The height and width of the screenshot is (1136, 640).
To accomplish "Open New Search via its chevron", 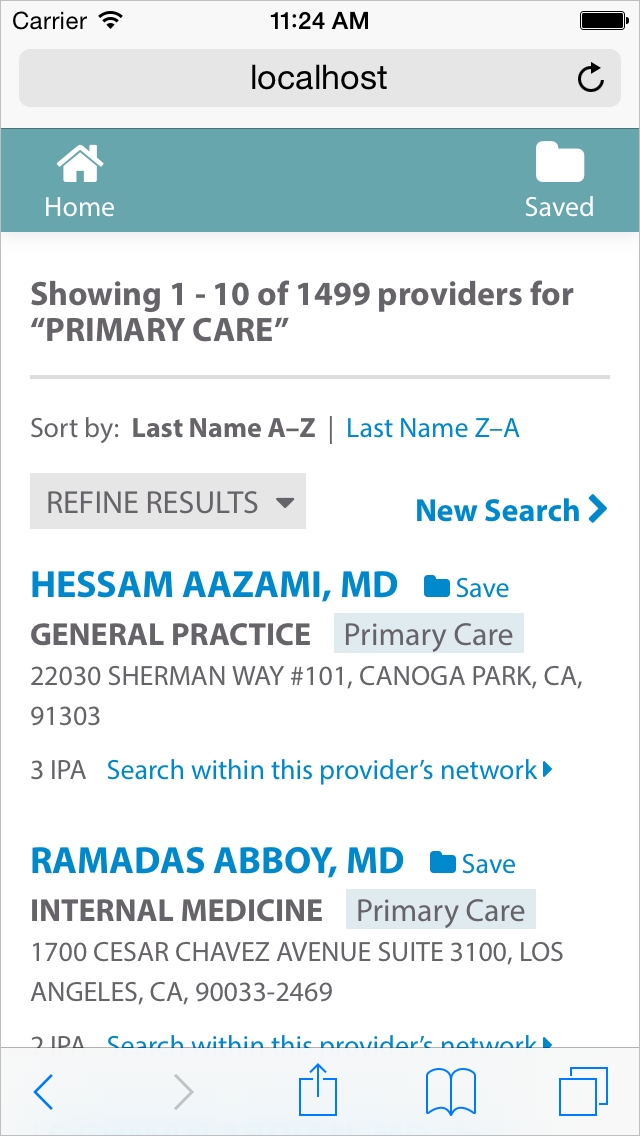I will 597,509.
